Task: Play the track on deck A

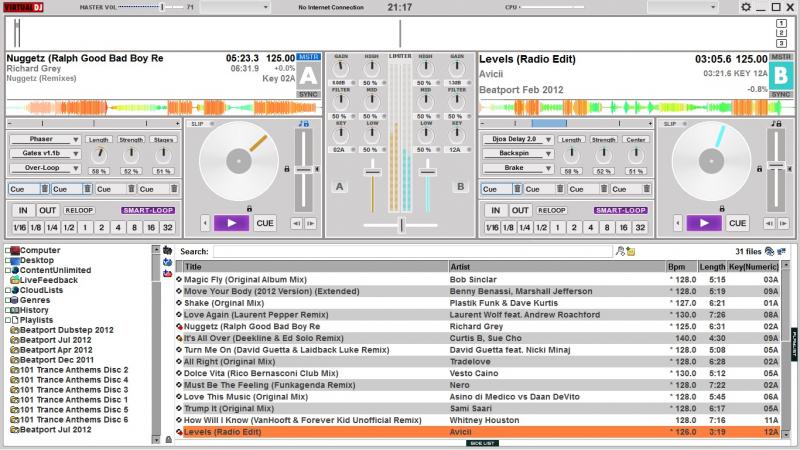Action: pos(231,223)
